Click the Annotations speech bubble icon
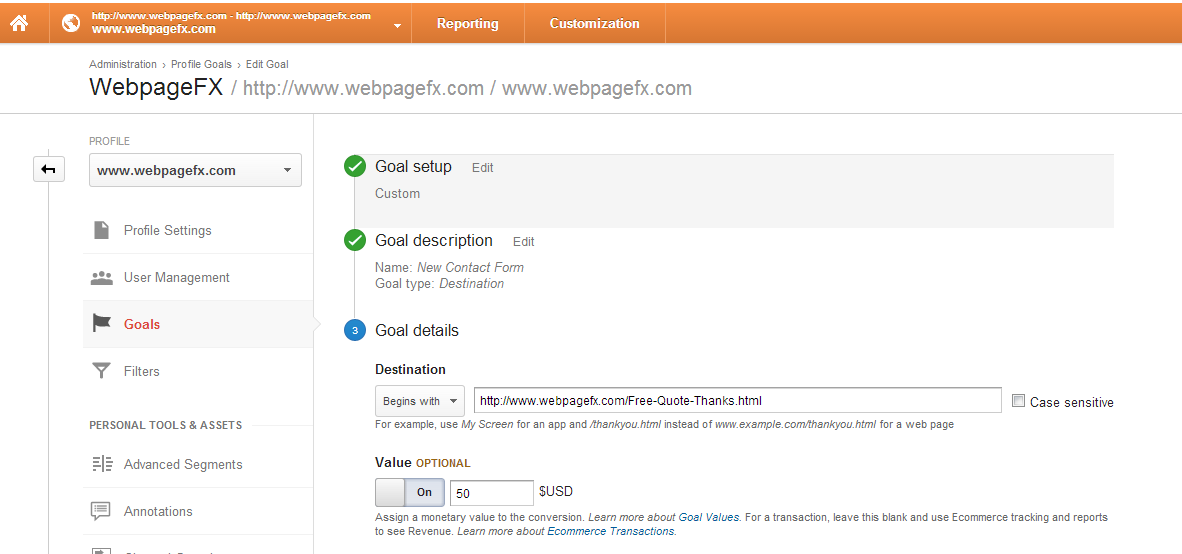Viewport: 1182px width, 554px height. (101, 511)
